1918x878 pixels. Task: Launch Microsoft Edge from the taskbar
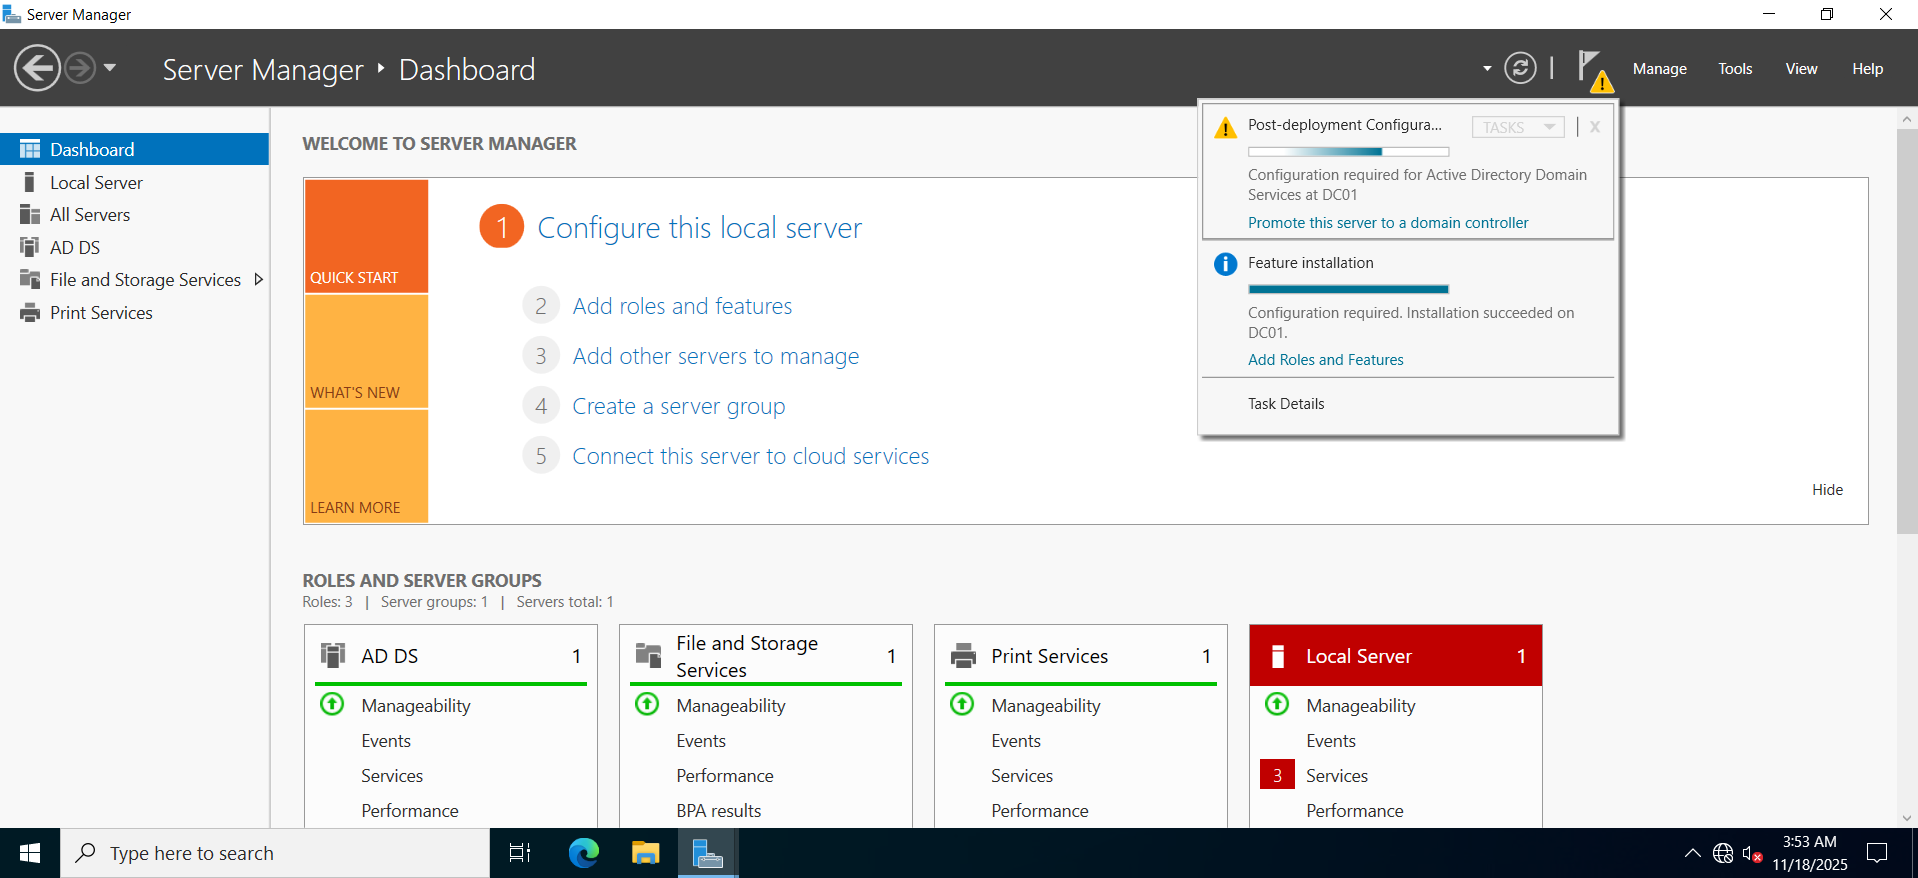pos(584,853)
